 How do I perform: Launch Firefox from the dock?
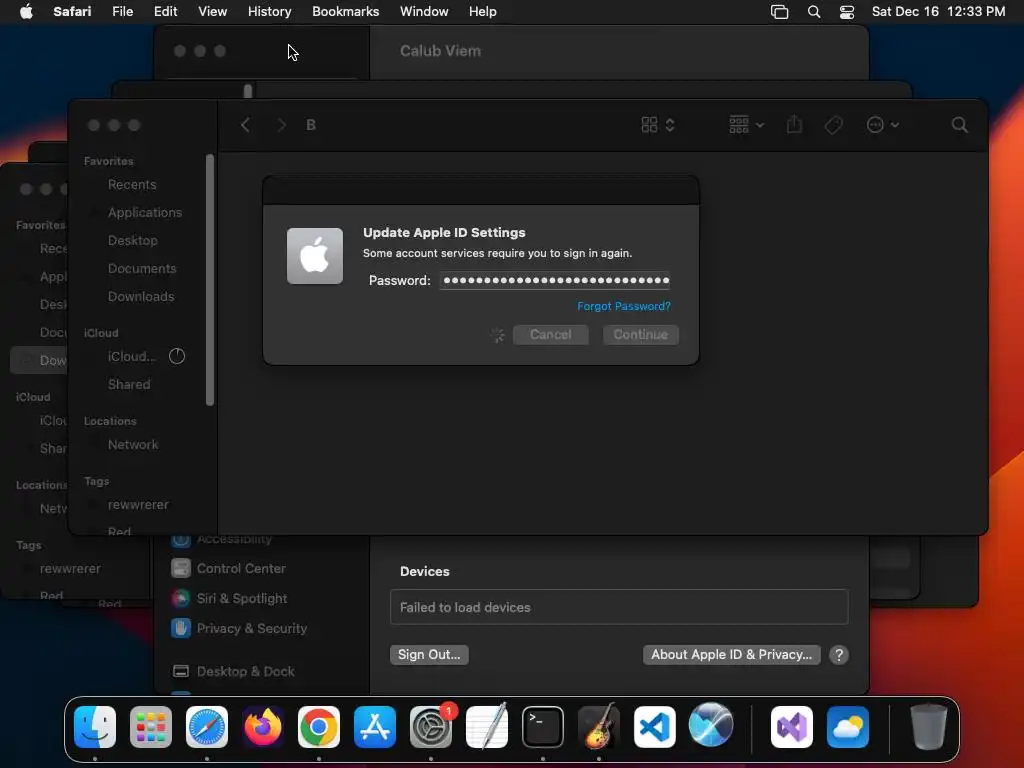pos(263,727)
